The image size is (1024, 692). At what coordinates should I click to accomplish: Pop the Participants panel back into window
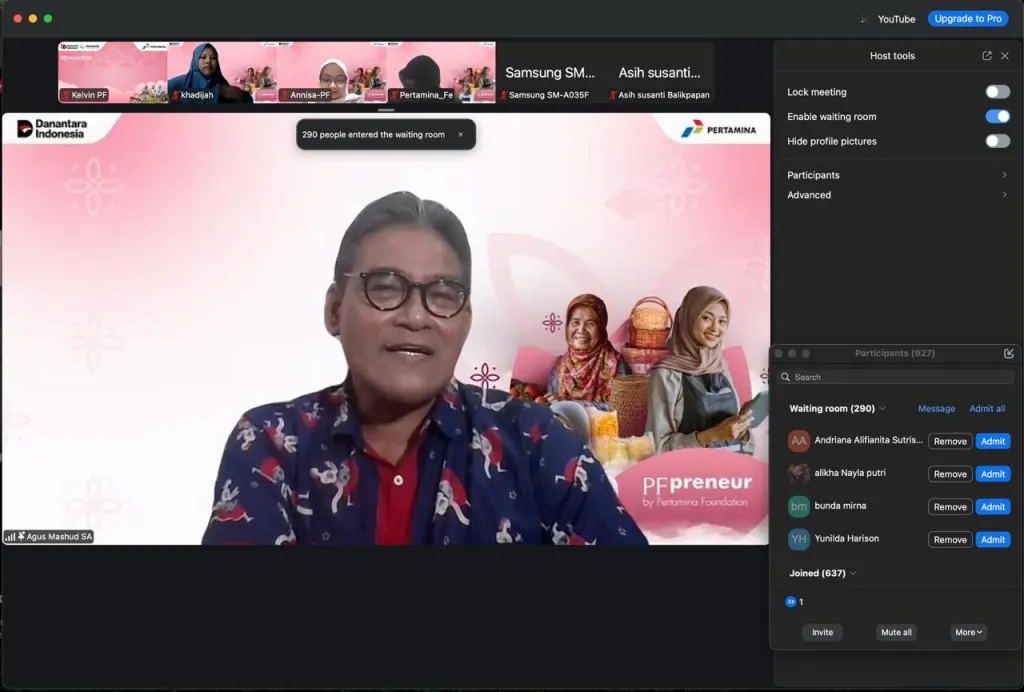tap(1009, 353)
